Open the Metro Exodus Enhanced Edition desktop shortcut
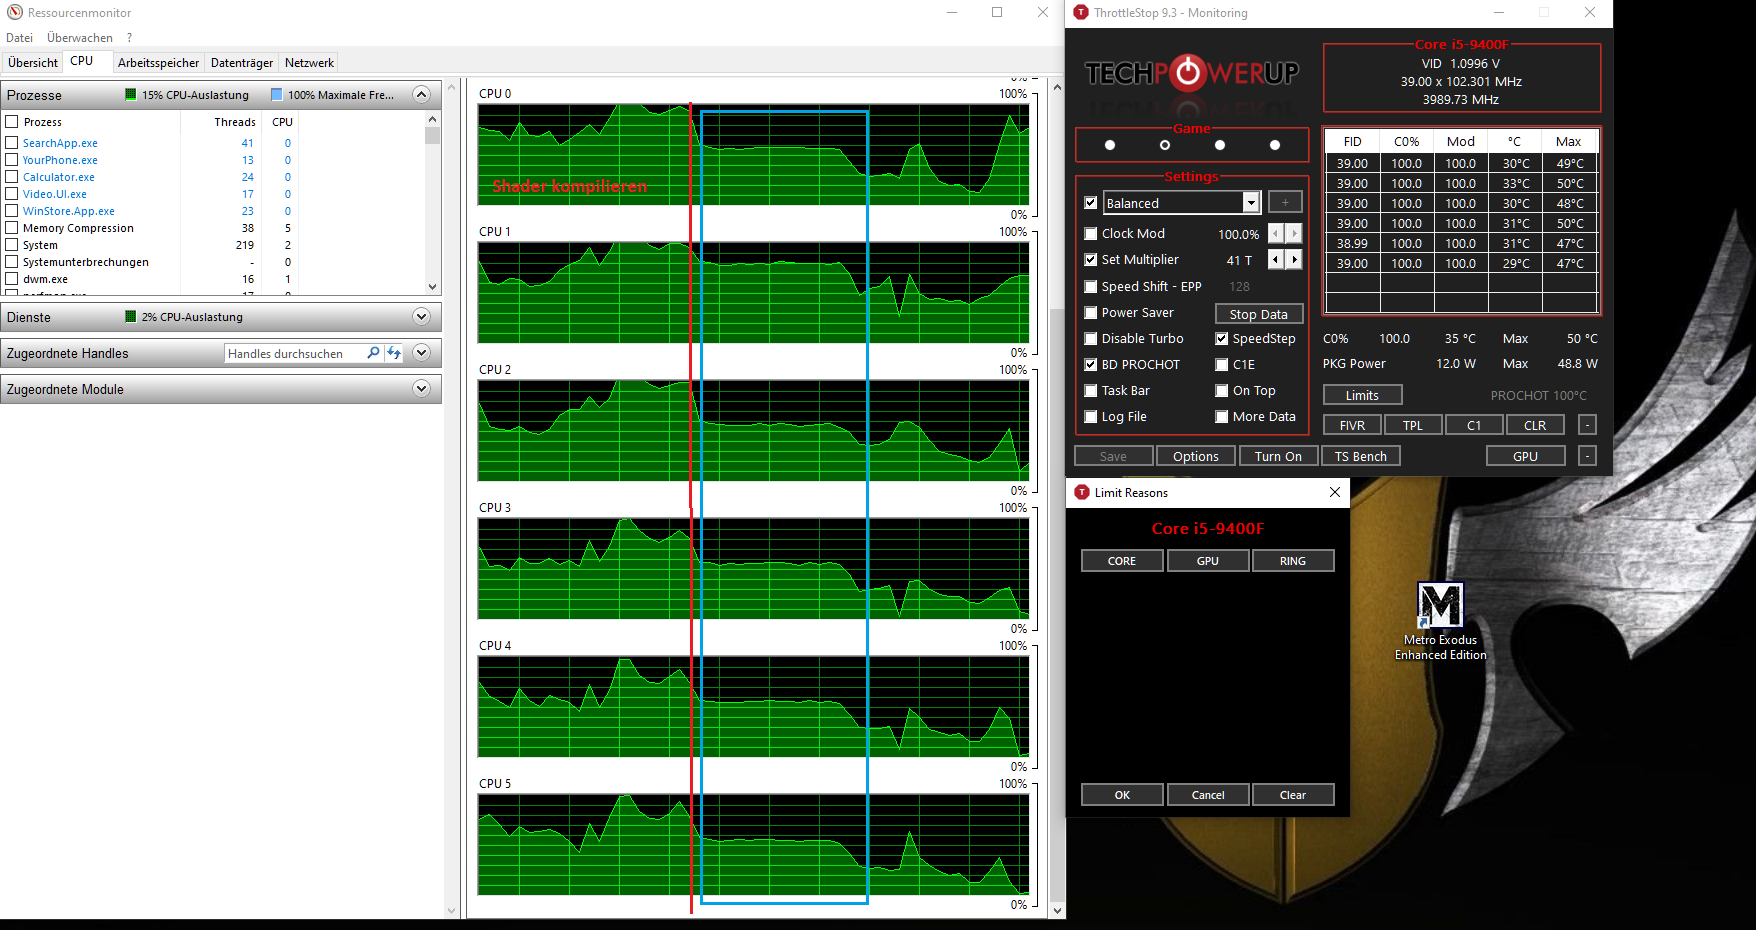The image size is (1756, 930). point(1440,621)
